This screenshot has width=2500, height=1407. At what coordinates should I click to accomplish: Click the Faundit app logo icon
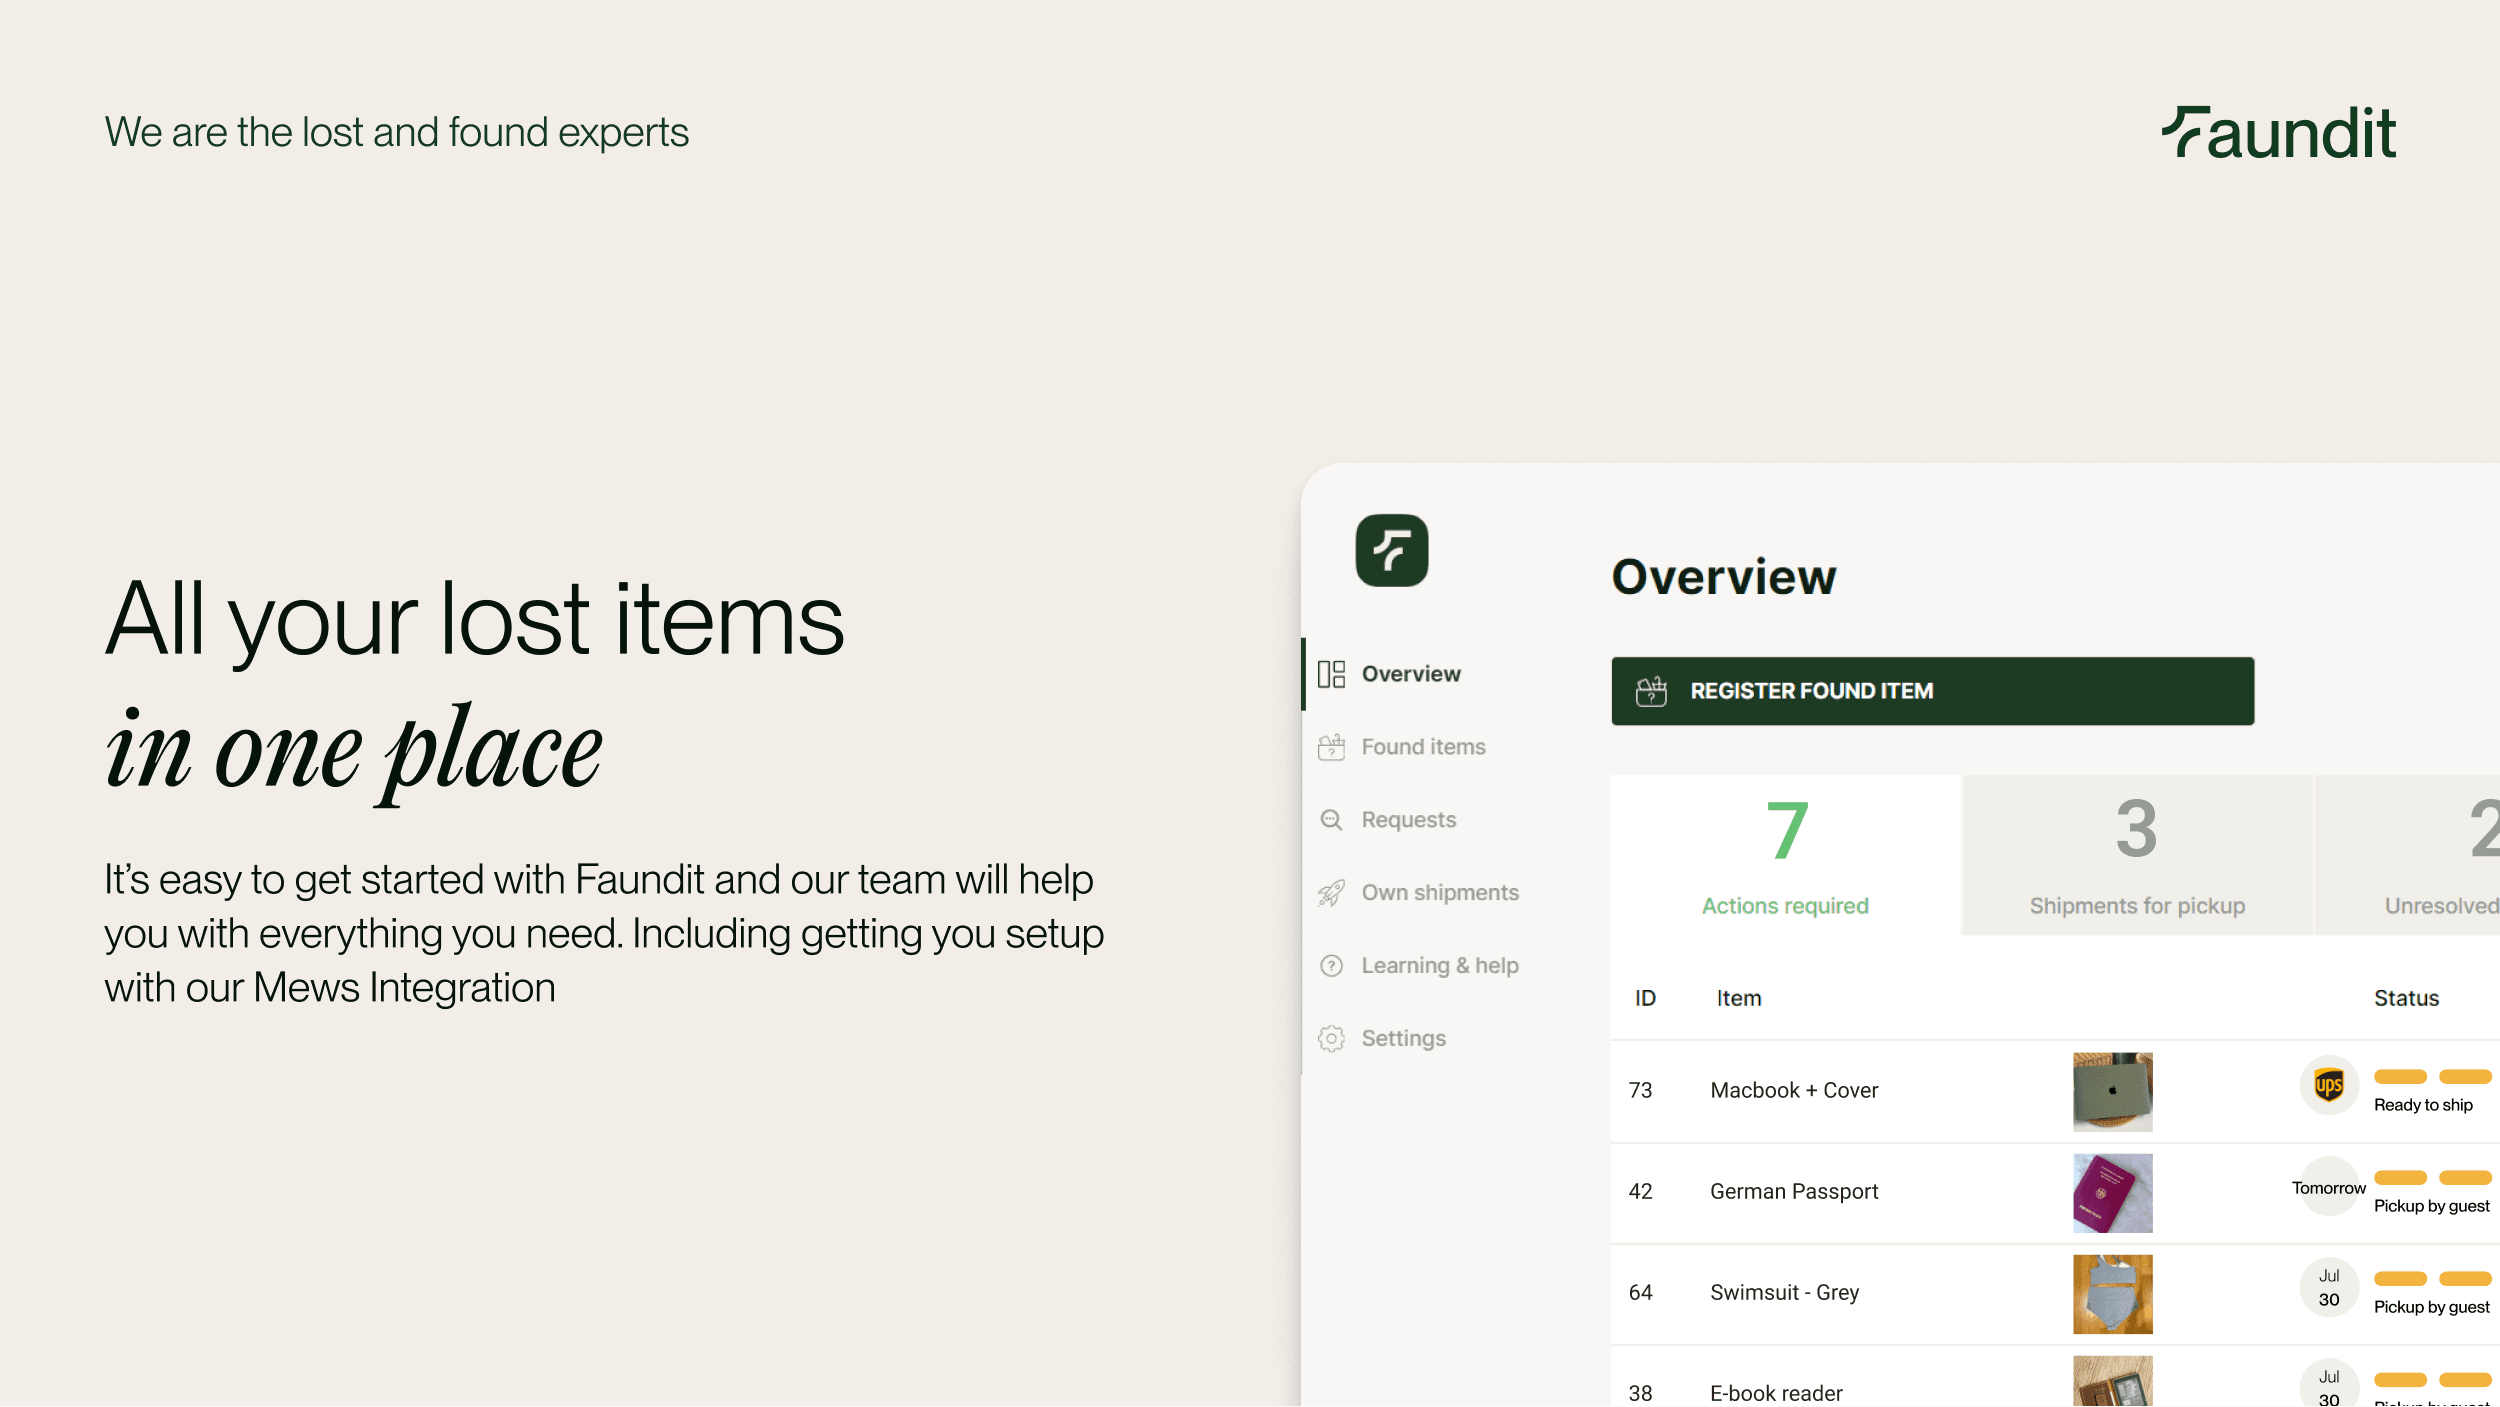coord(1391,550)
